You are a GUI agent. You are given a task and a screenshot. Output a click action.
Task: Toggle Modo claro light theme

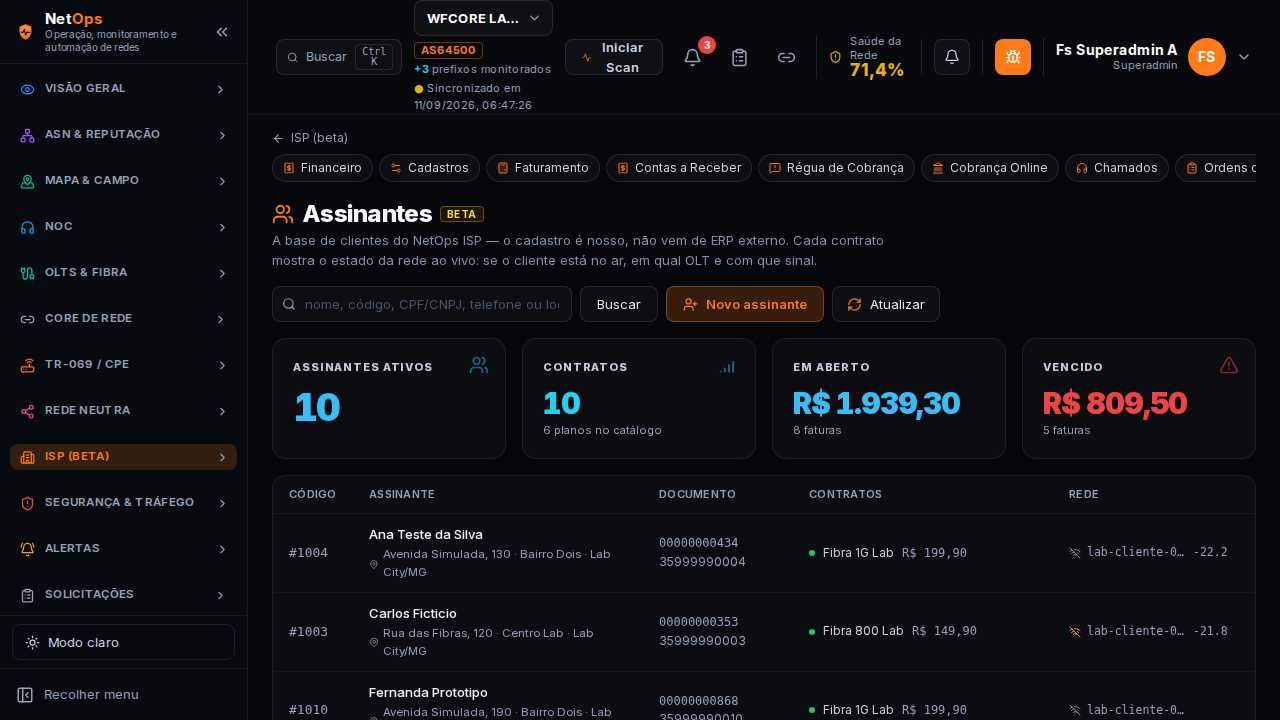[x=123, y=642]
